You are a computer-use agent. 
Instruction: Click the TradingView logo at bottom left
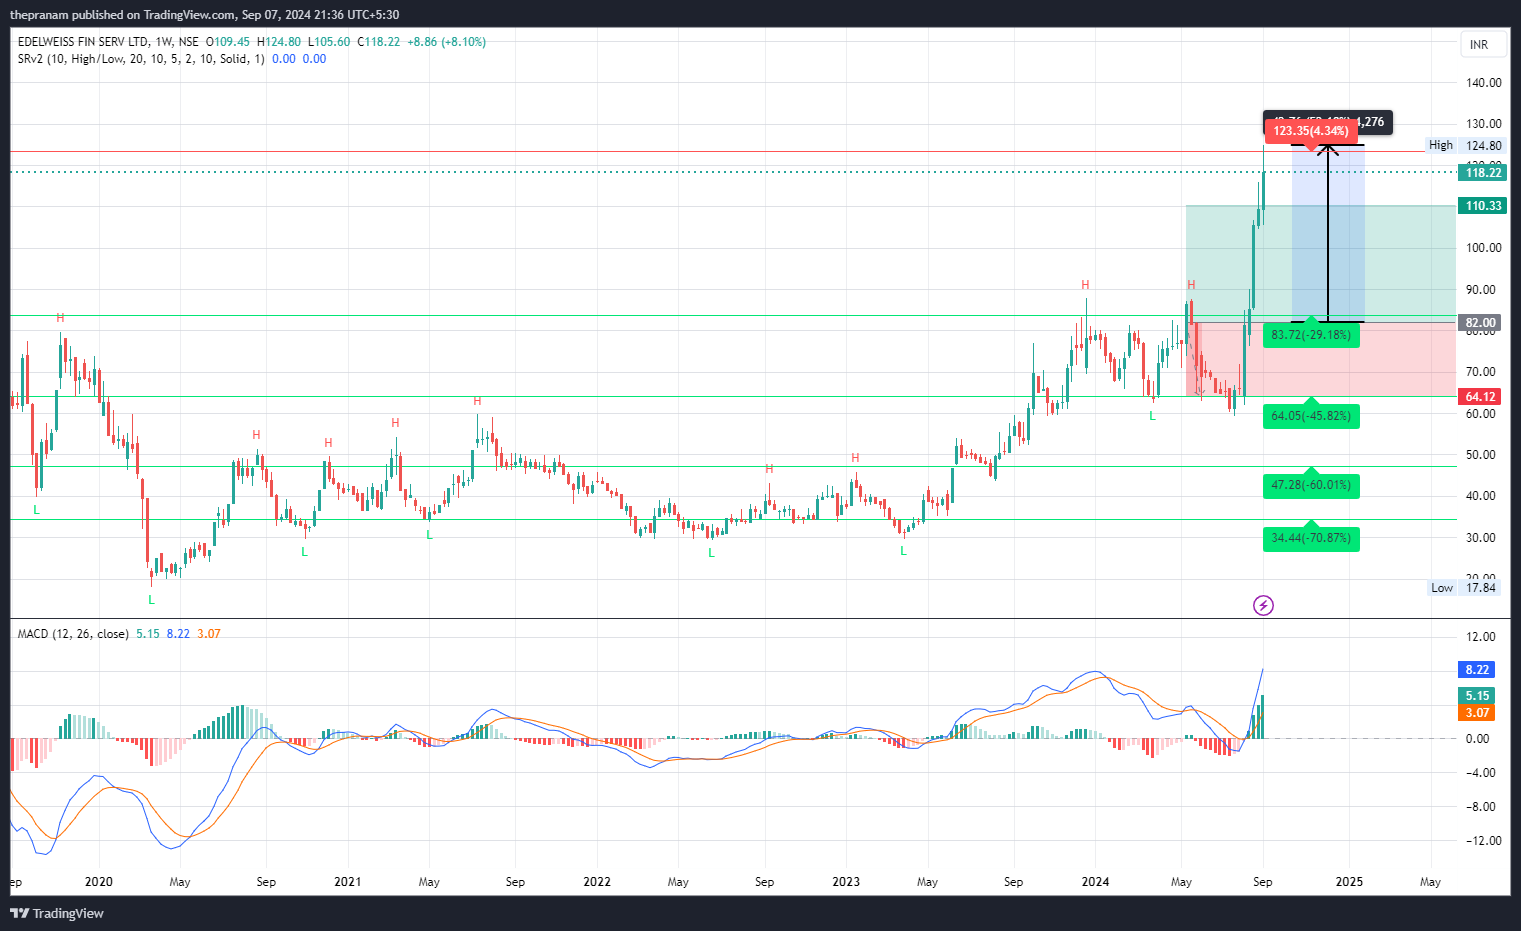[57, 913]
